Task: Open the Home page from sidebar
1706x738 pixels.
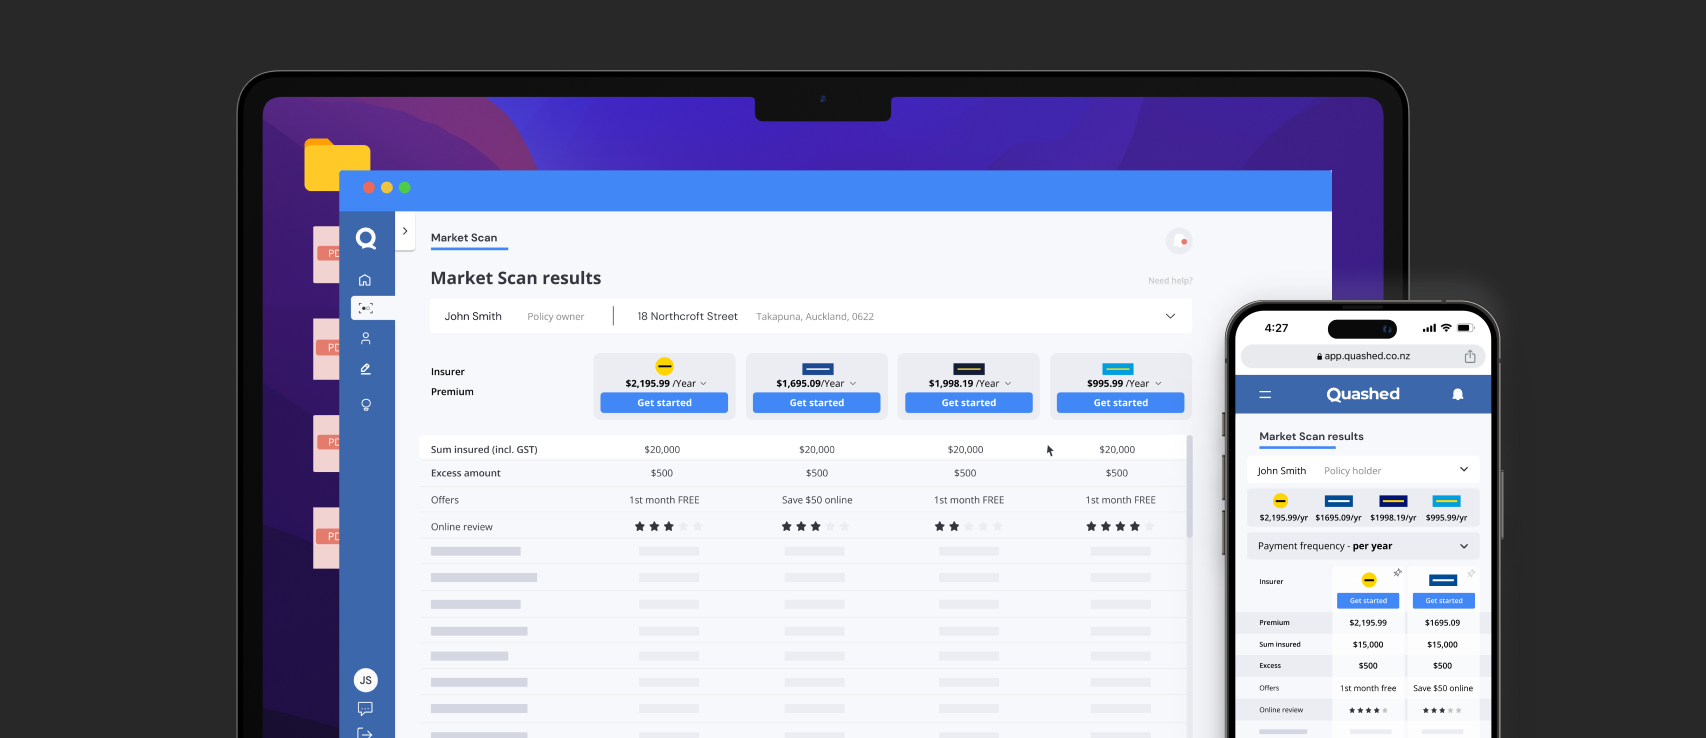Action: click(x=365, y=280)
